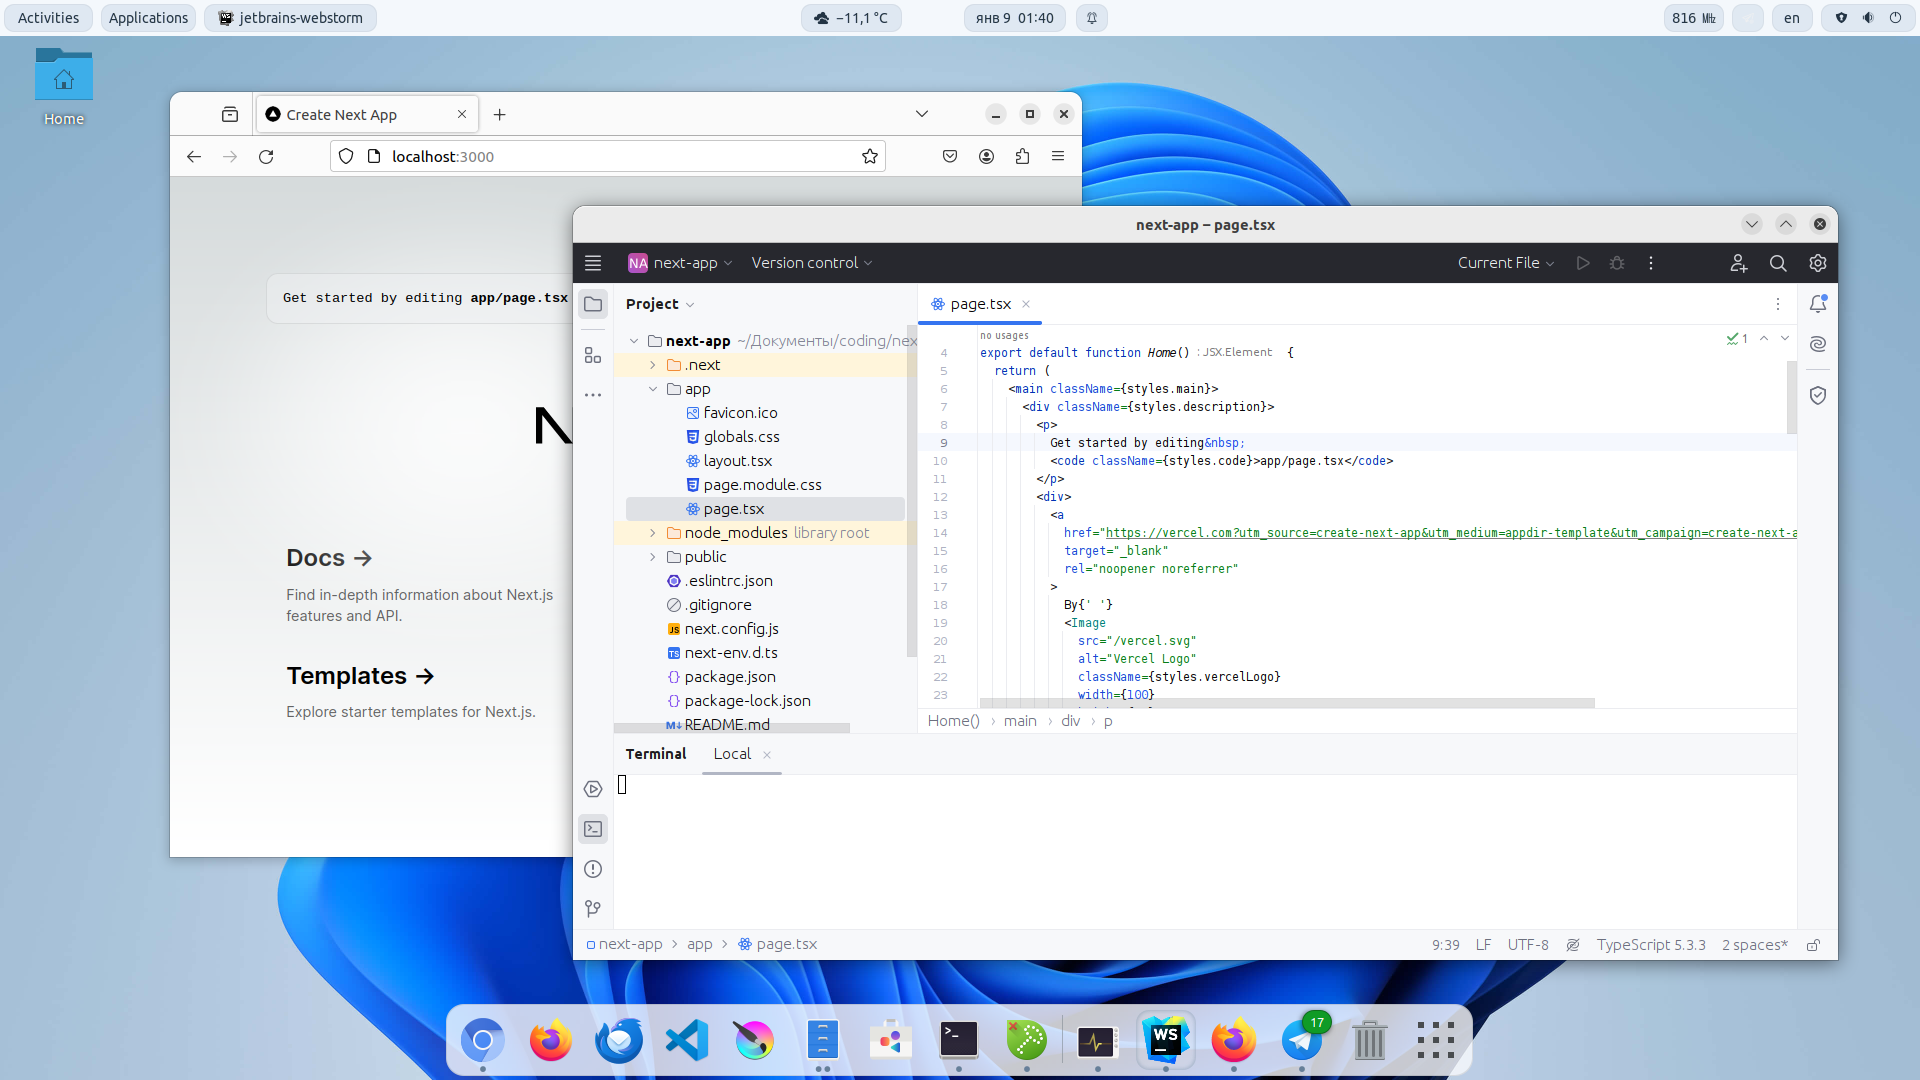Viewport: 1920px width, 1080px height.
Task: Open IDE settings gear icon
Action: (1818, 263)
